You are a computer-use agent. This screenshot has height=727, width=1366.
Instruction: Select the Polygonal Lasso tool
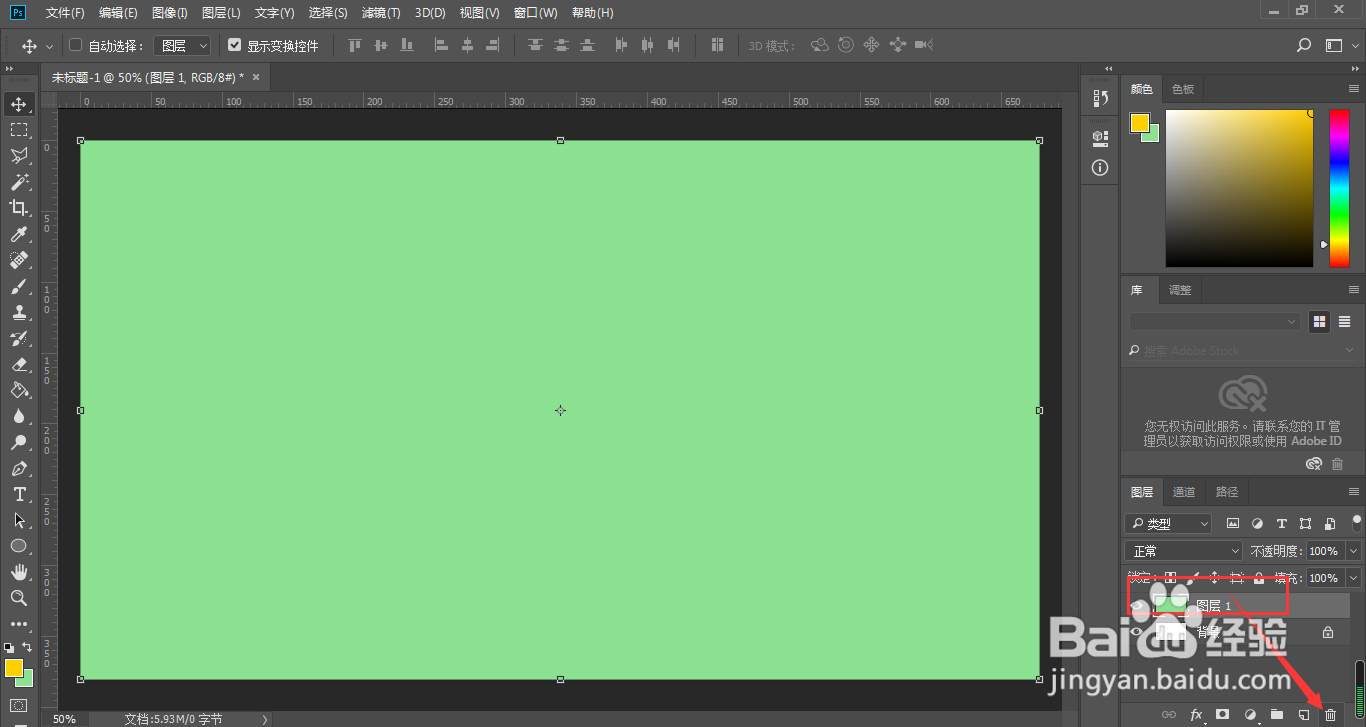coord(19,156)
